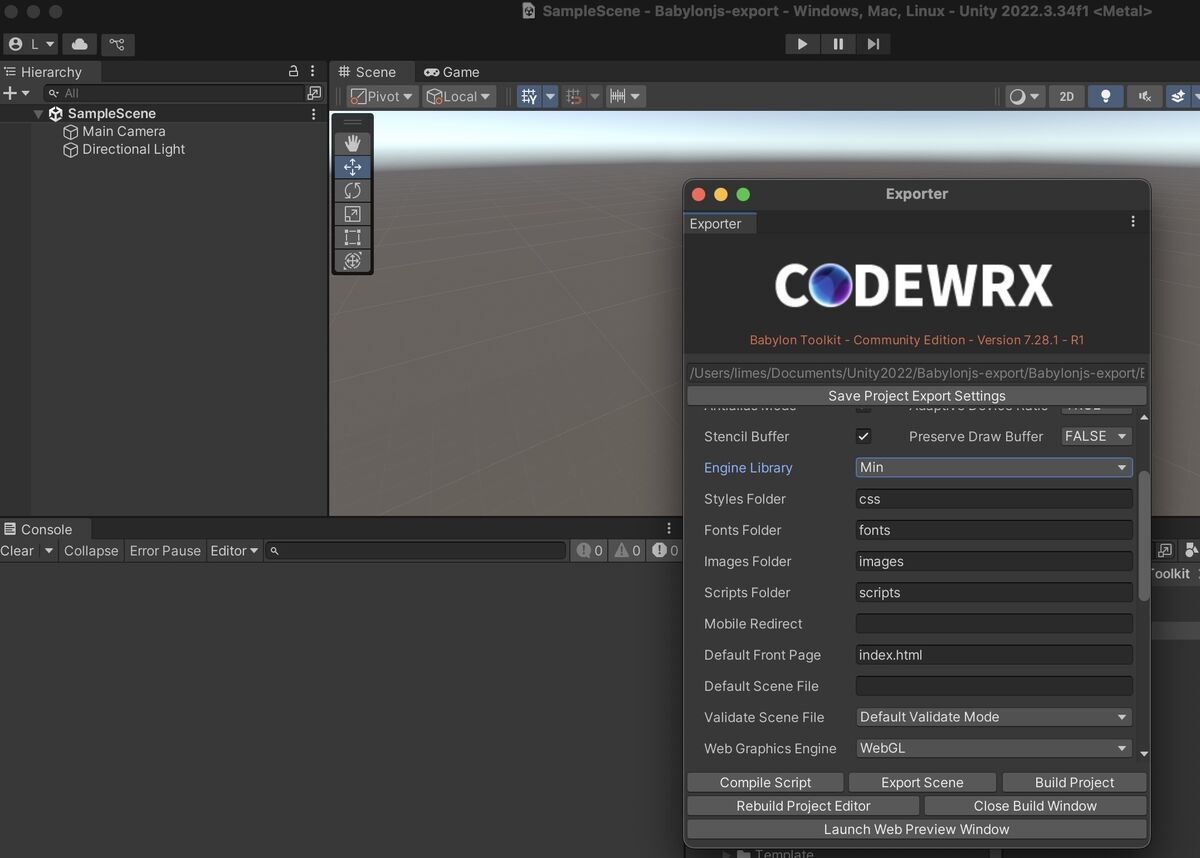The image size is (1200, 858).
Task: Select the Move tool in Scene
Action: coord(352,167)
